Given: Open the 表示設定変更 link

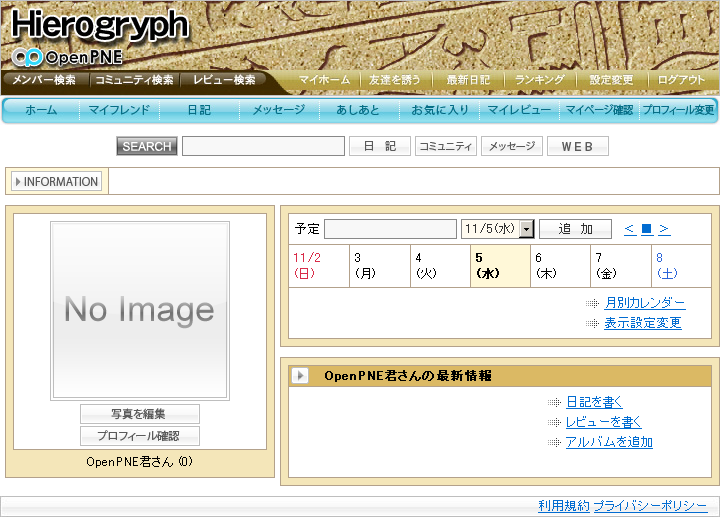Looking at the screenshot, I should point(643,323).
